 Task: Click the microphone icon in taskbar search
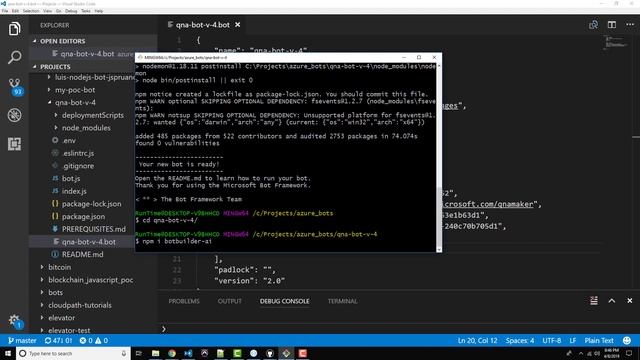pos(124,353)
